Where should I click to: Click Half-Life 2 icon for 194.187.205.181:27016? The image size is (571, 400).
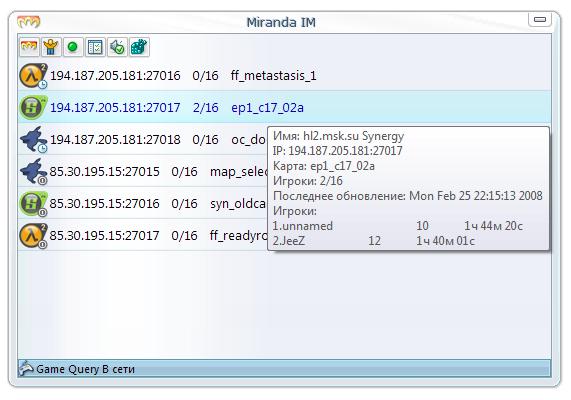(x=33, y=76)
